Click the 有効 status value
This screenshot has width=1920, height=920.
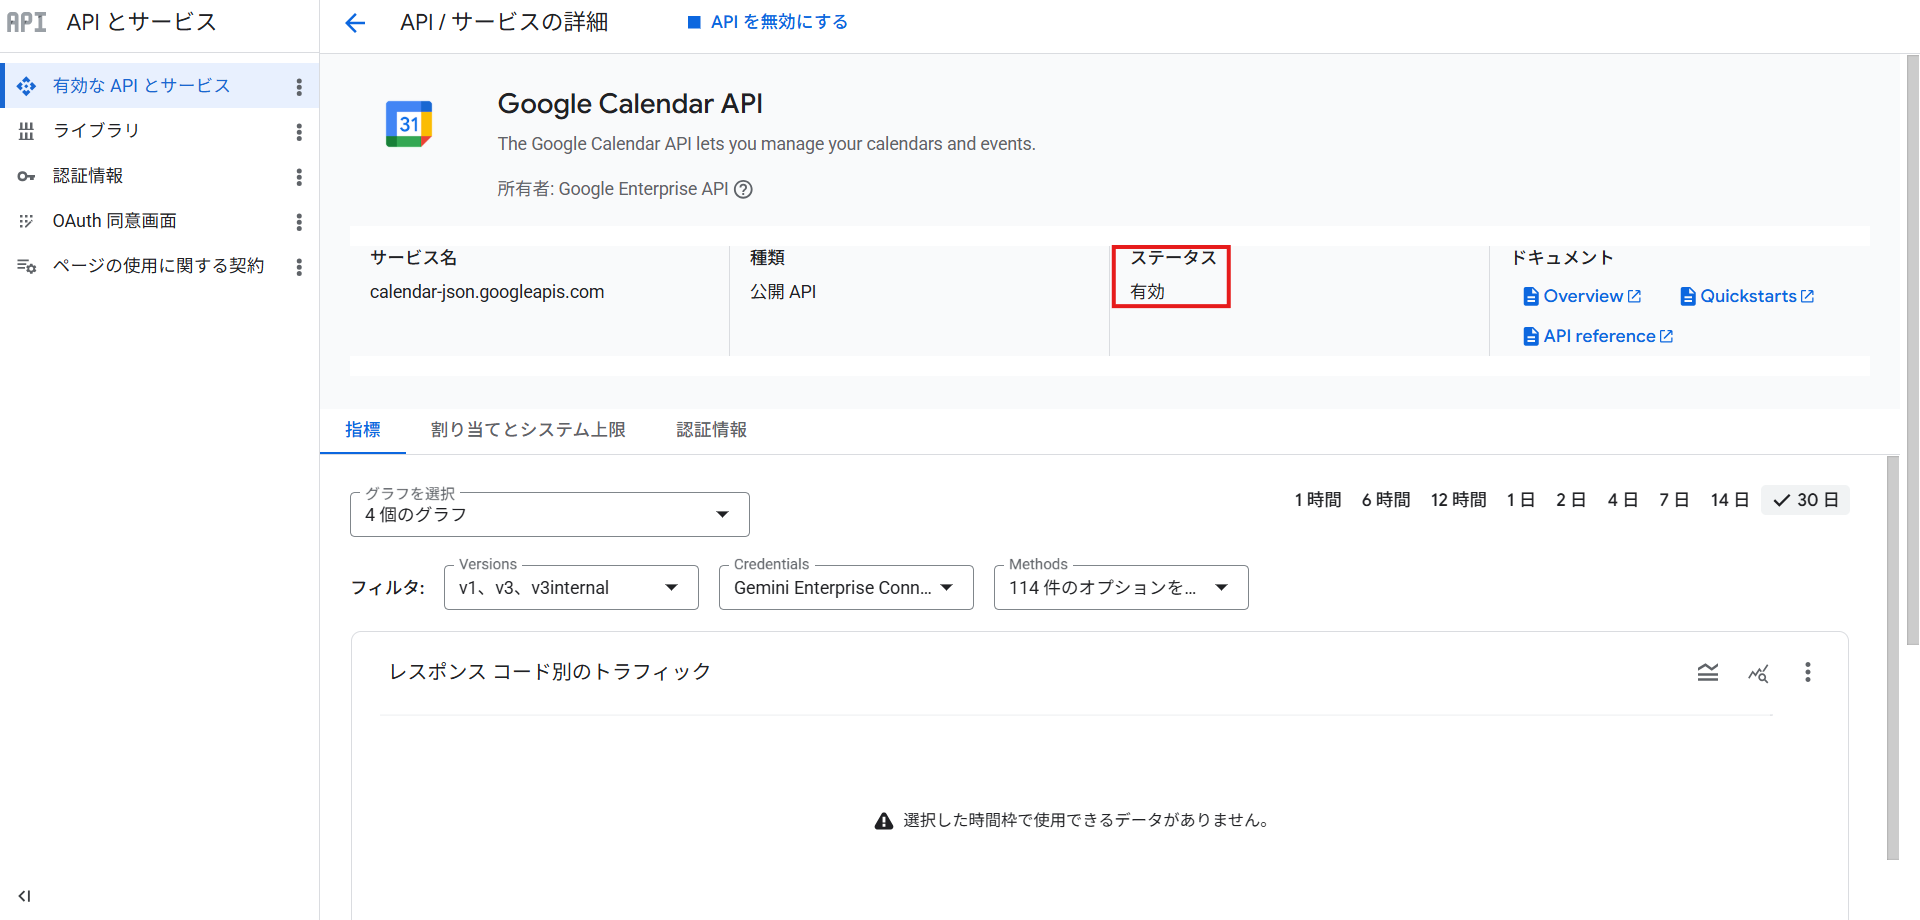1148,292
